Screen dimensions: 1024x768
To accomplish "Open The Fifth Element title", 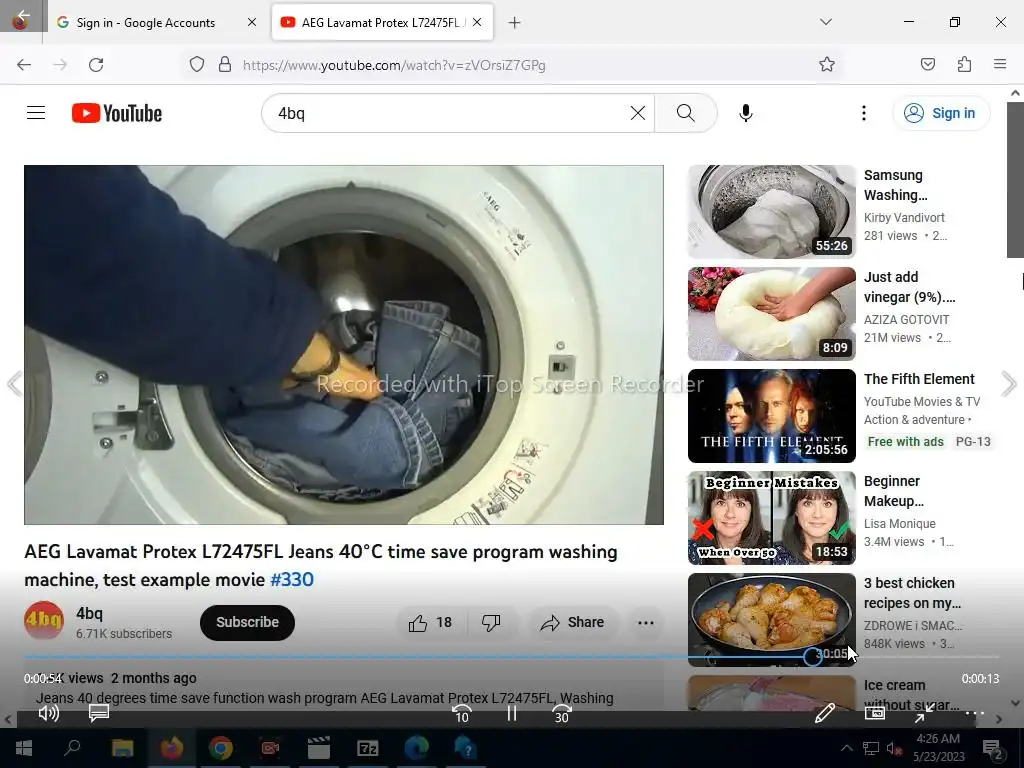I will click(919, 379).
